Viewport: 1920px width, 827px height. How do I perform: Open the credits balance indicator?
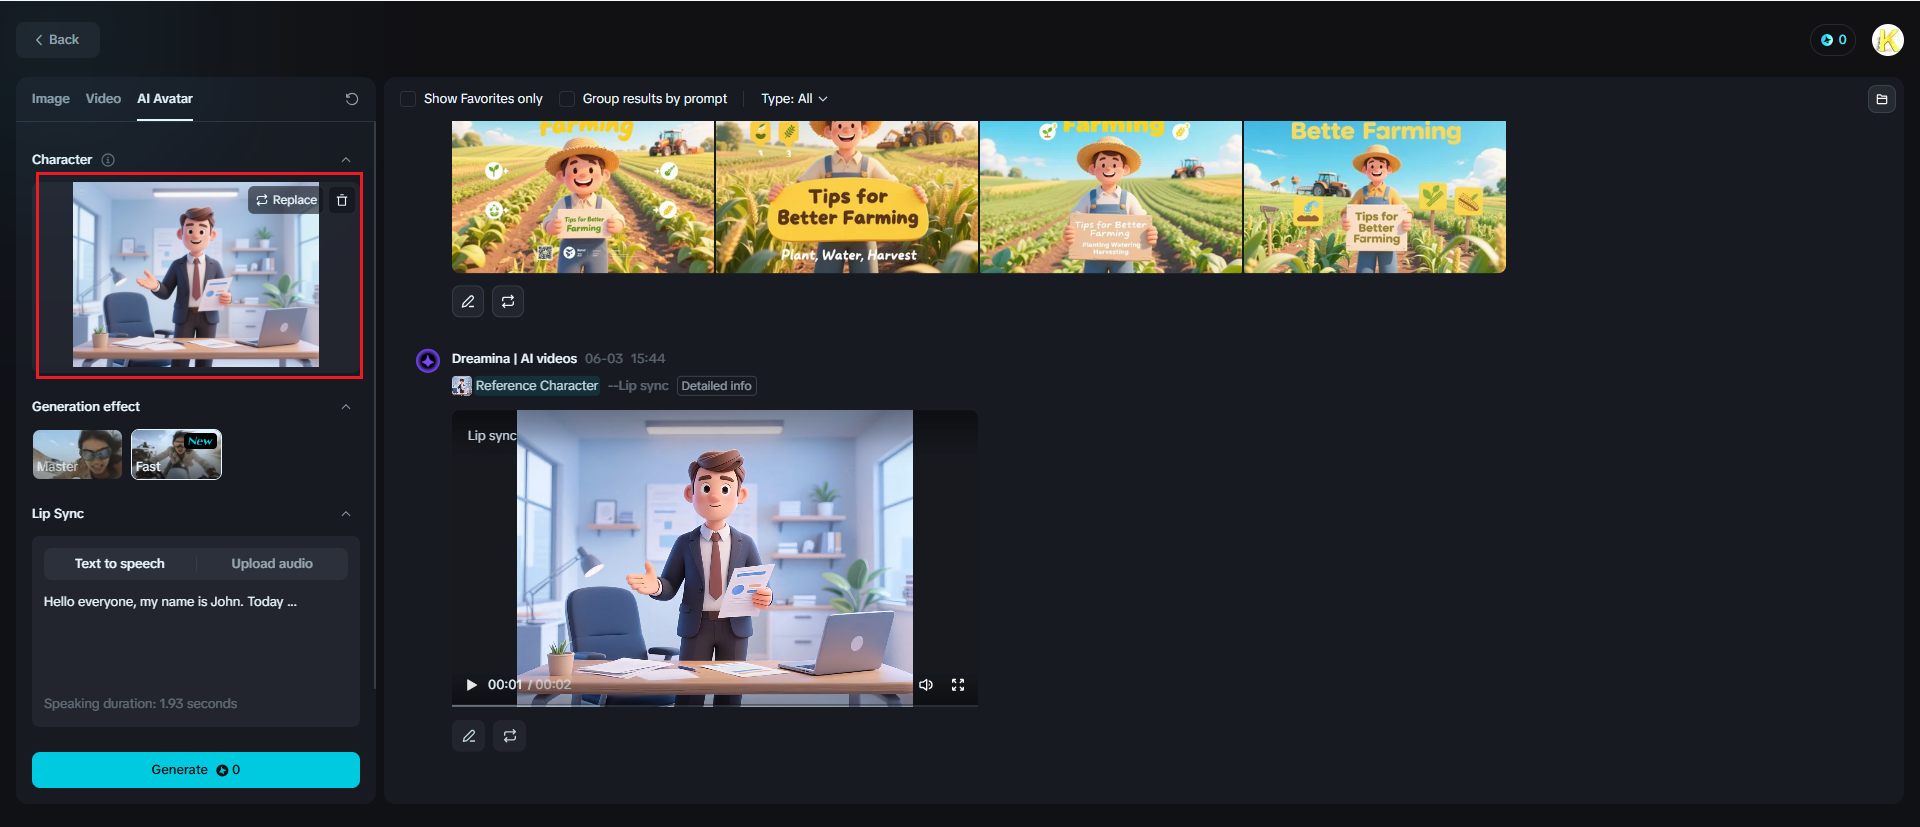tap(1833, 40)
